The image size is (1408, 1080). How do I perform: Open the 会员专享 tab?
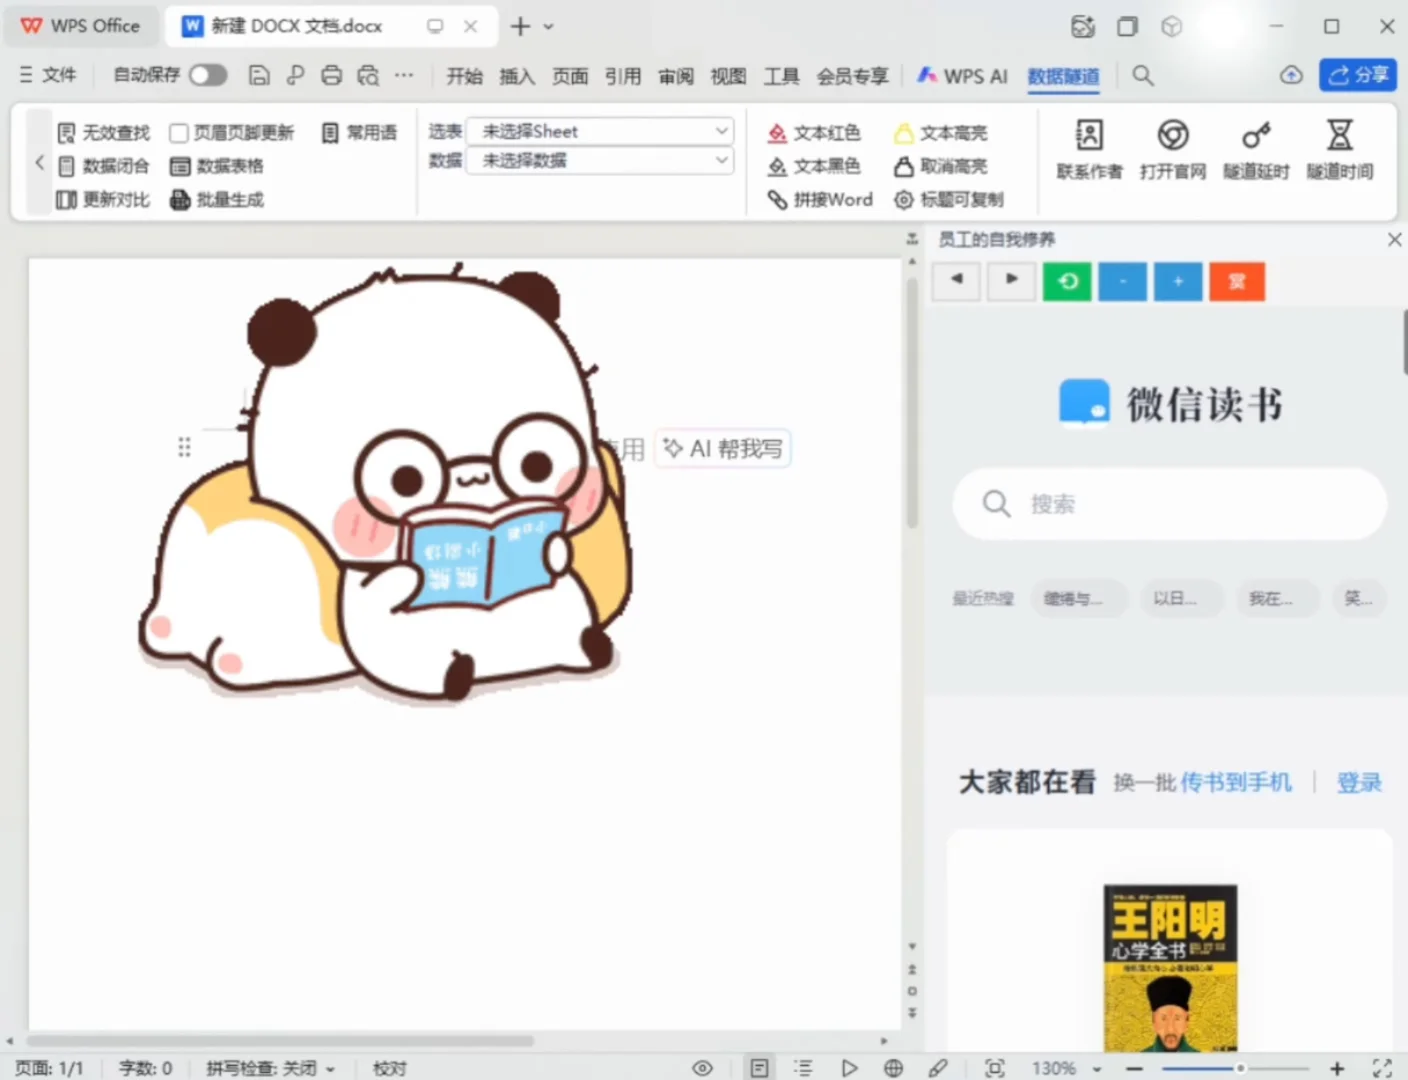[x=852, y=76]
